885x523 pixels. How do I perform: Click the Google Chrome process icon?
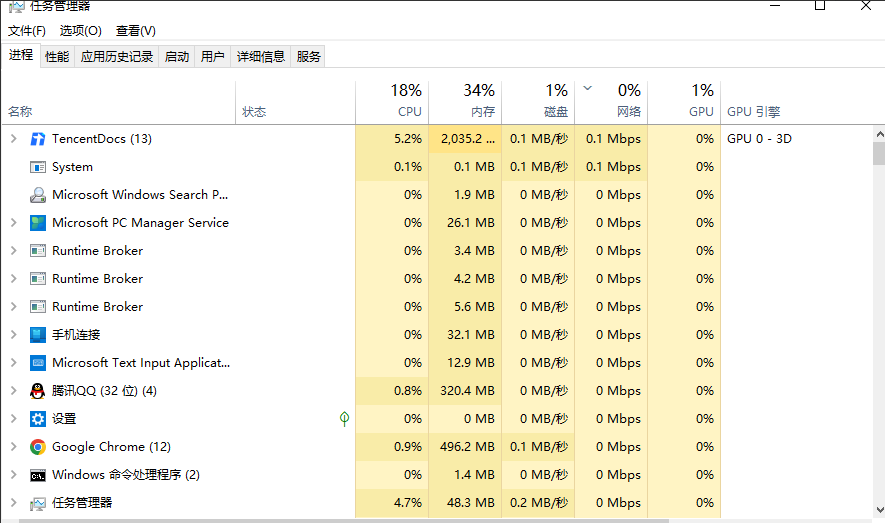pyautogui.click(x=38, y=447)
